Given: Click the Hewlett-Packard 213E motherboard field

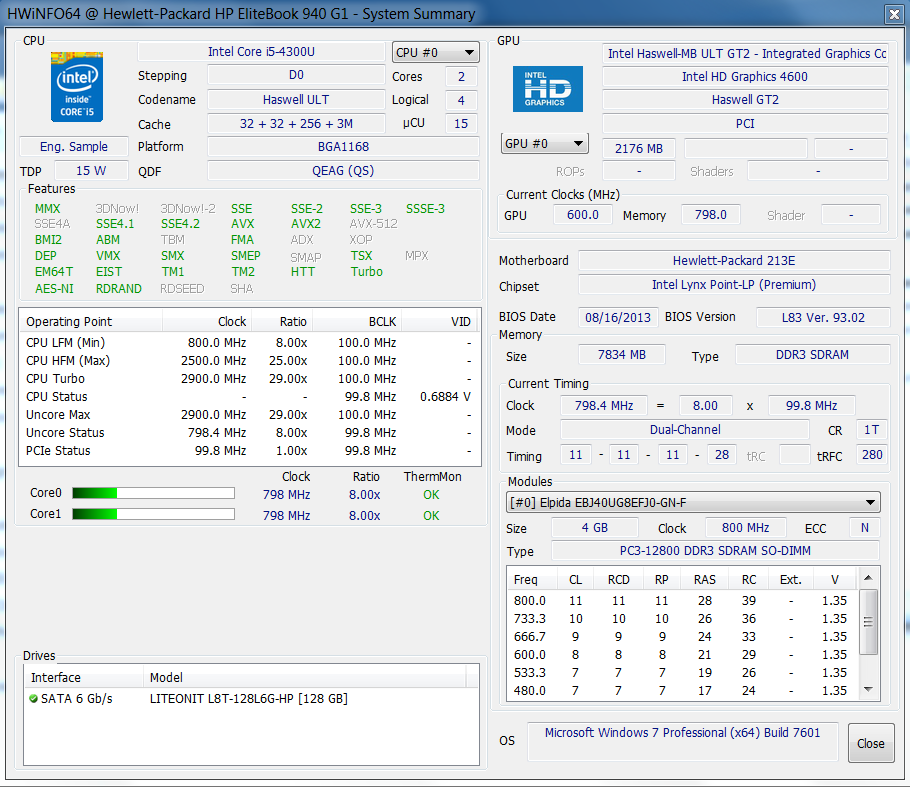Looking at the screenshot, I should pyautogui.click(x=734, y=261).
